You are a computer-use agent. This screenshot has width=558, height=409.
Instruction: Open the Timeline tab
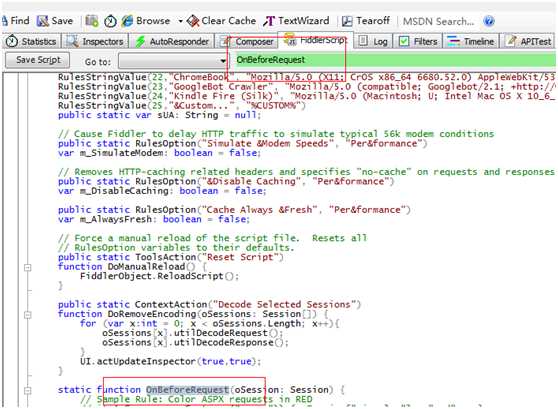(x=471, y=41)
